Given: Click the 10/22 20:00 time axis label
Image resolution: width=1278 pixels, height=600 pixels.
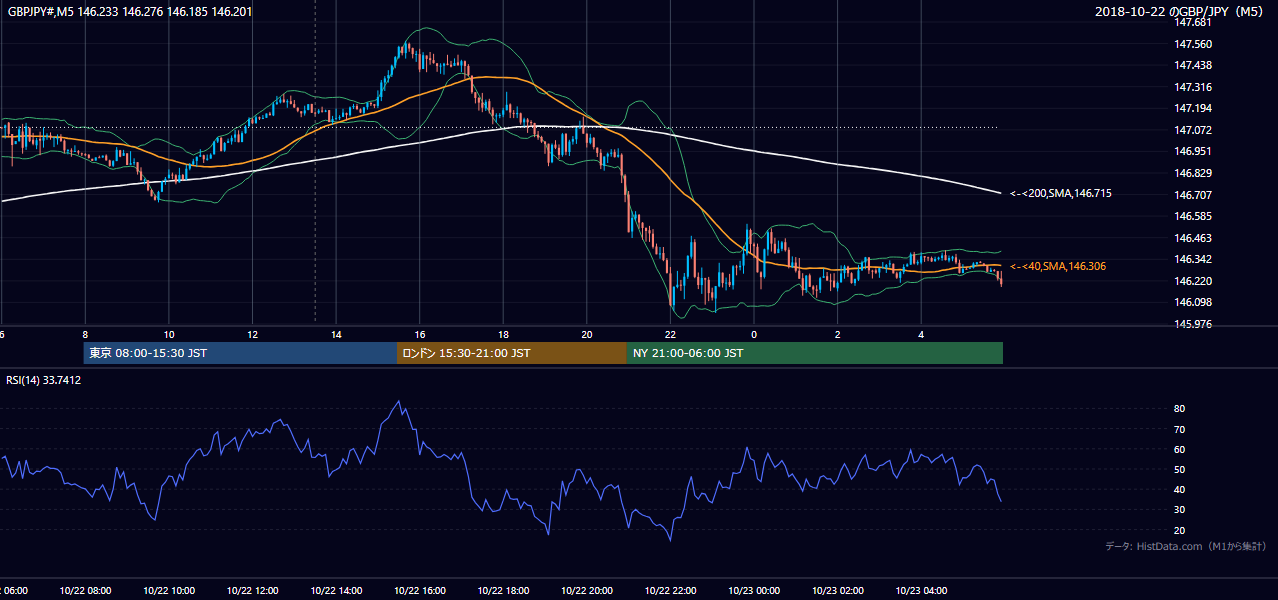Looking at the screenshot, I should pos(587,591).
